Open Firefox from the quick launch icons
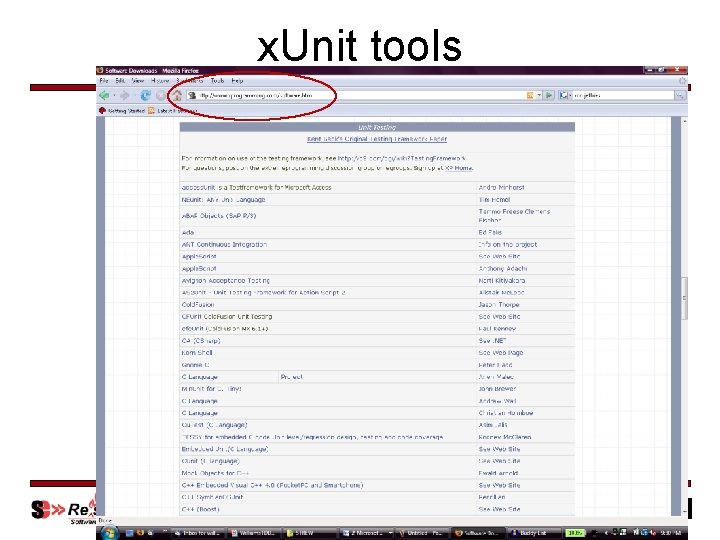Viewport: 720px width, 540px height. pos(140,533)
